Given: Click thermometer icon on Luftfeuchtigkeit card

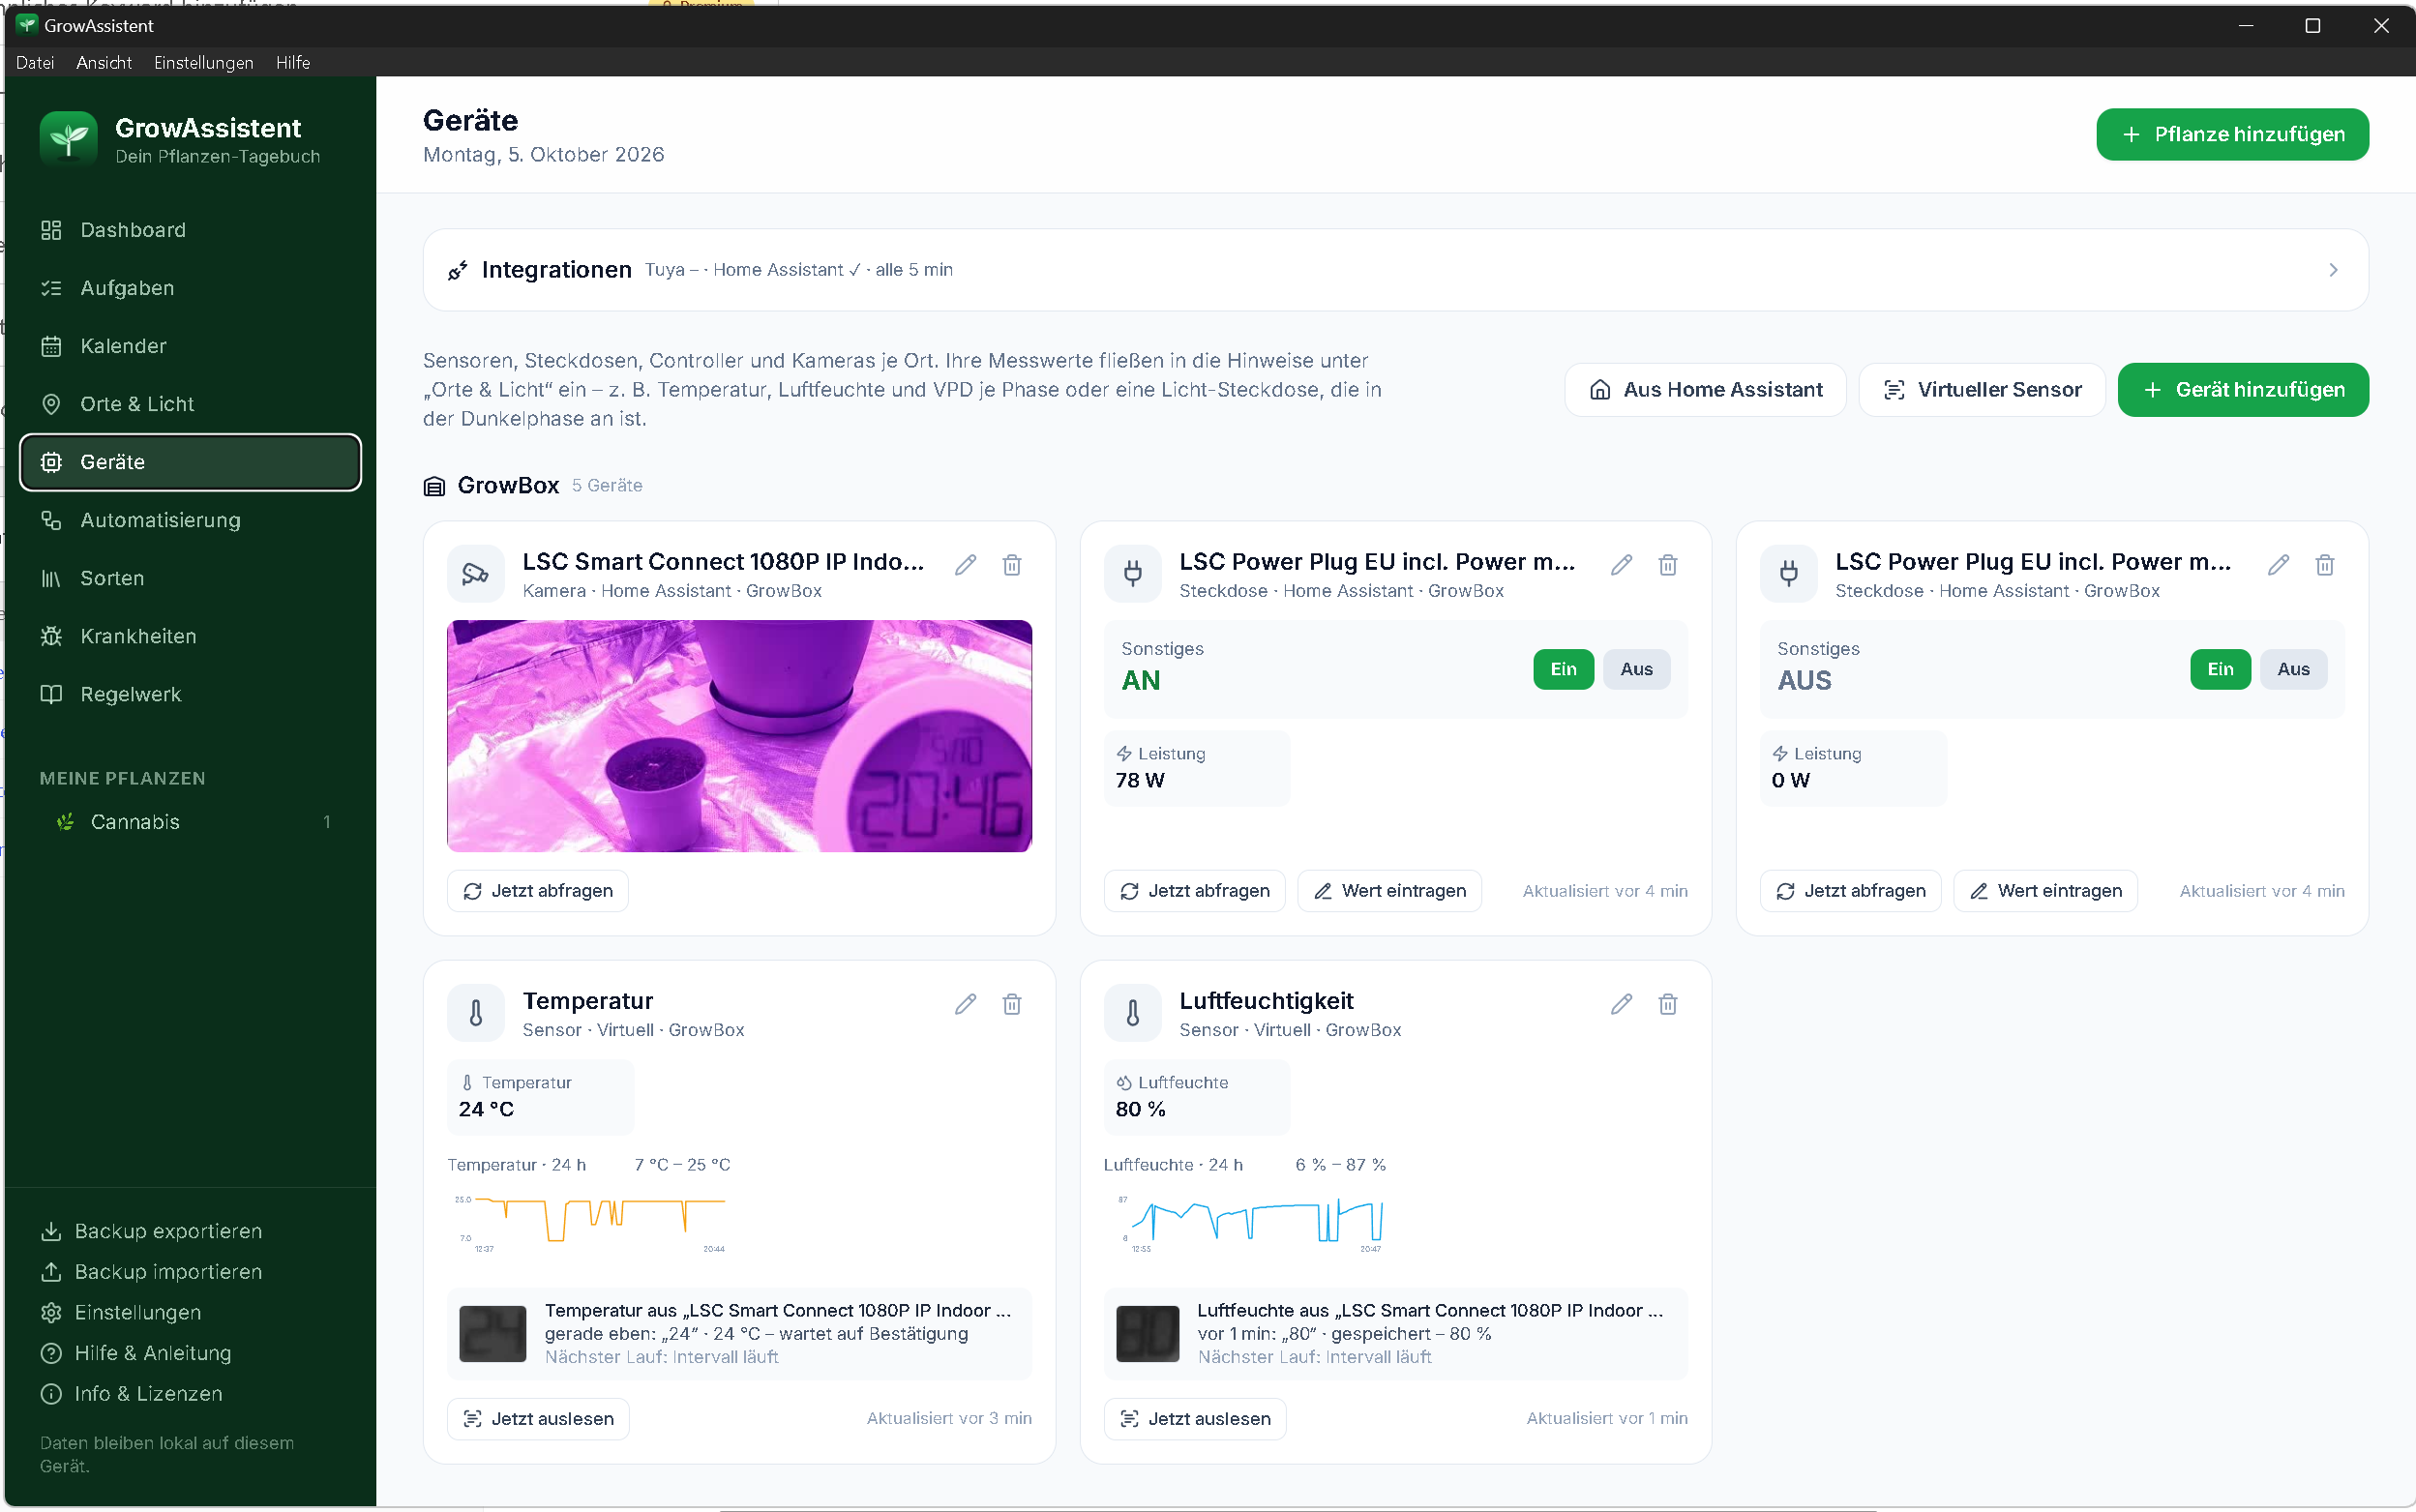Looking at the screenshot, I should click(x=1132, y=1012).
